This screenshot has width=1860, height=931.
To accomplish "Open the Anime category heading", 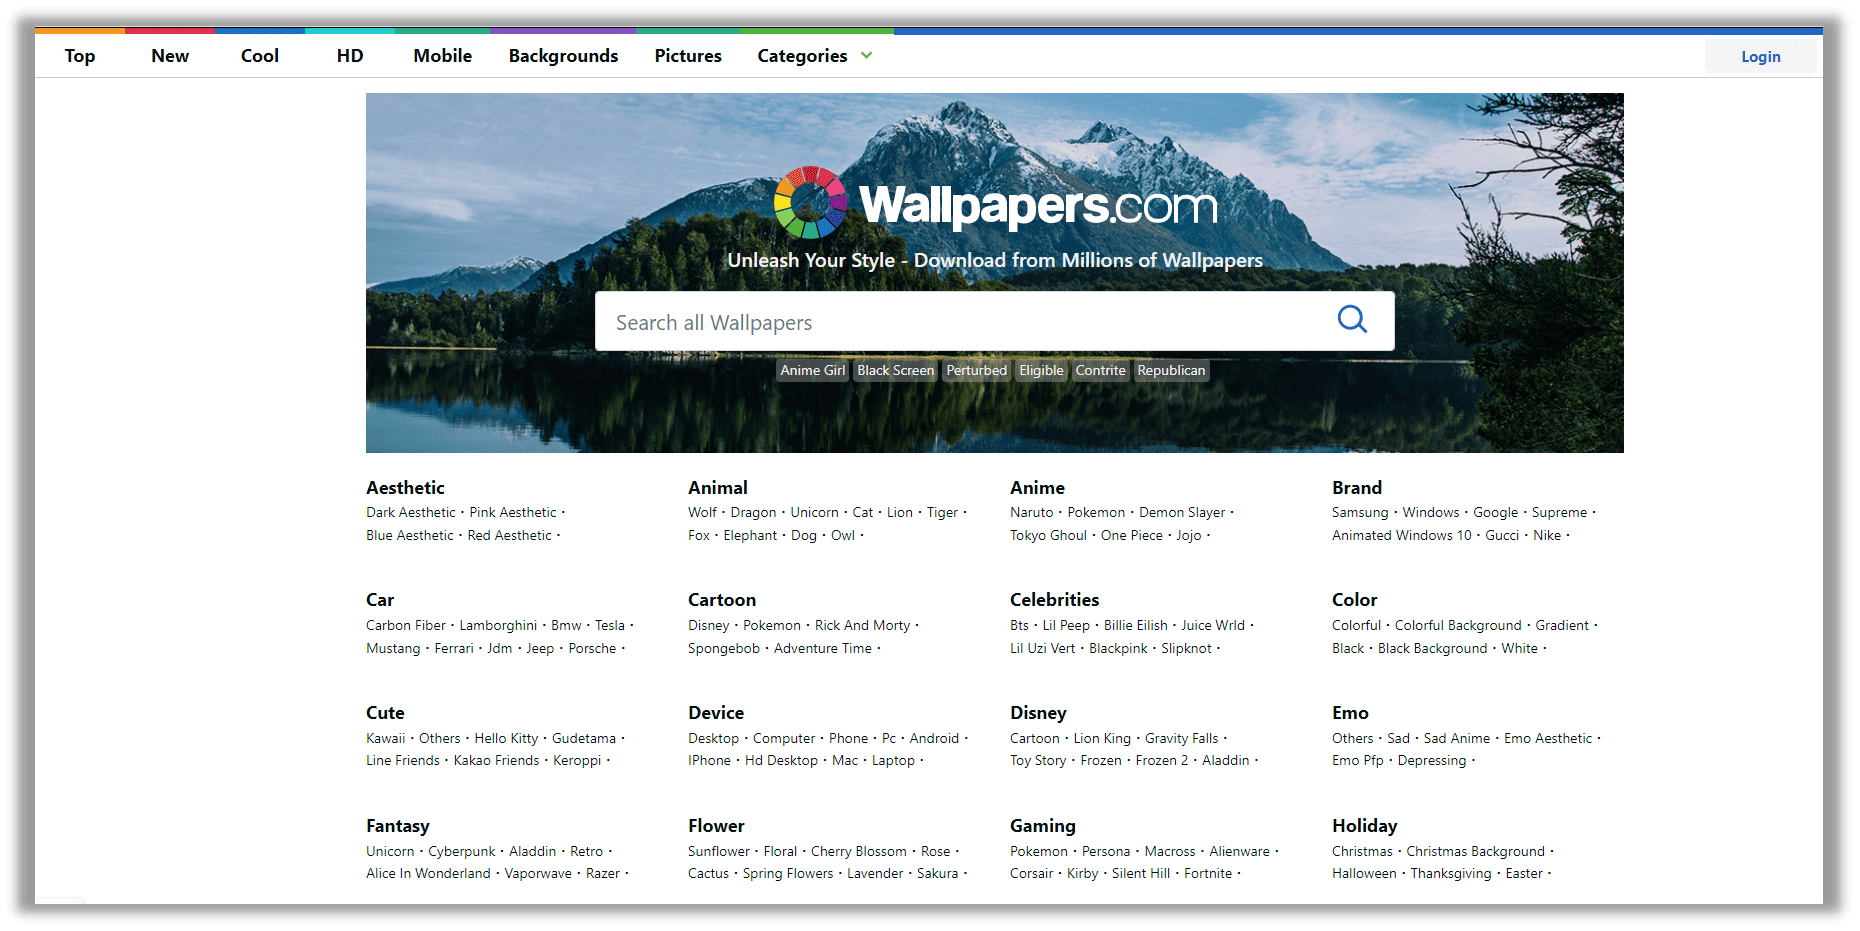I will click(x=1037, y=488).
